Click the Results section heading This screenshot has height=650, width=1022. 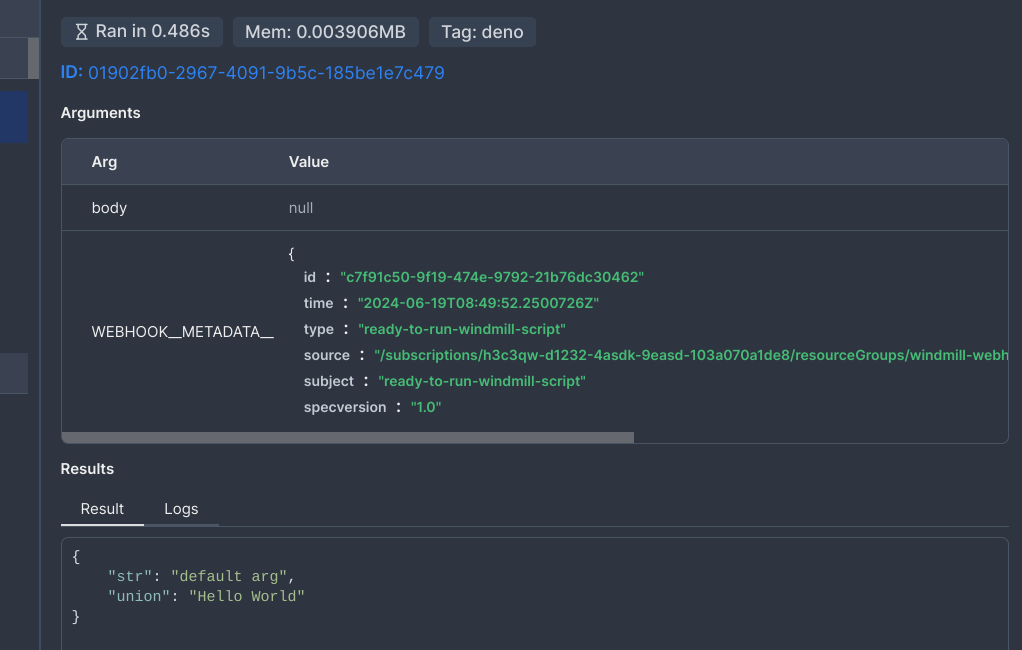(x=86, y=468)
